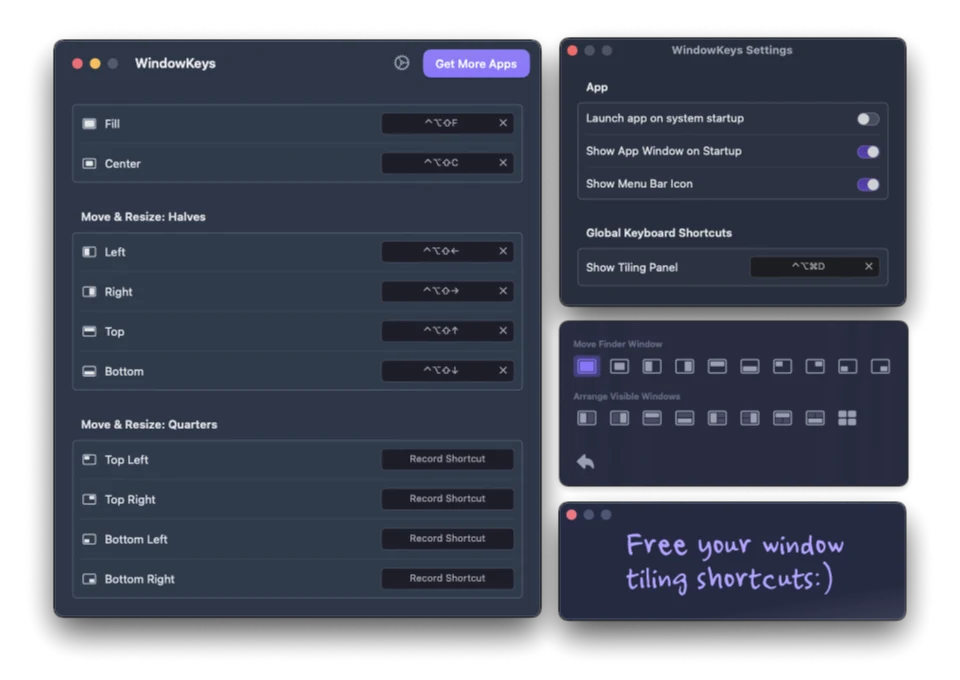Choose right half icon in Move Finder Window row
Viewport: 960px width, 680px height.
(x=684, y=366)
